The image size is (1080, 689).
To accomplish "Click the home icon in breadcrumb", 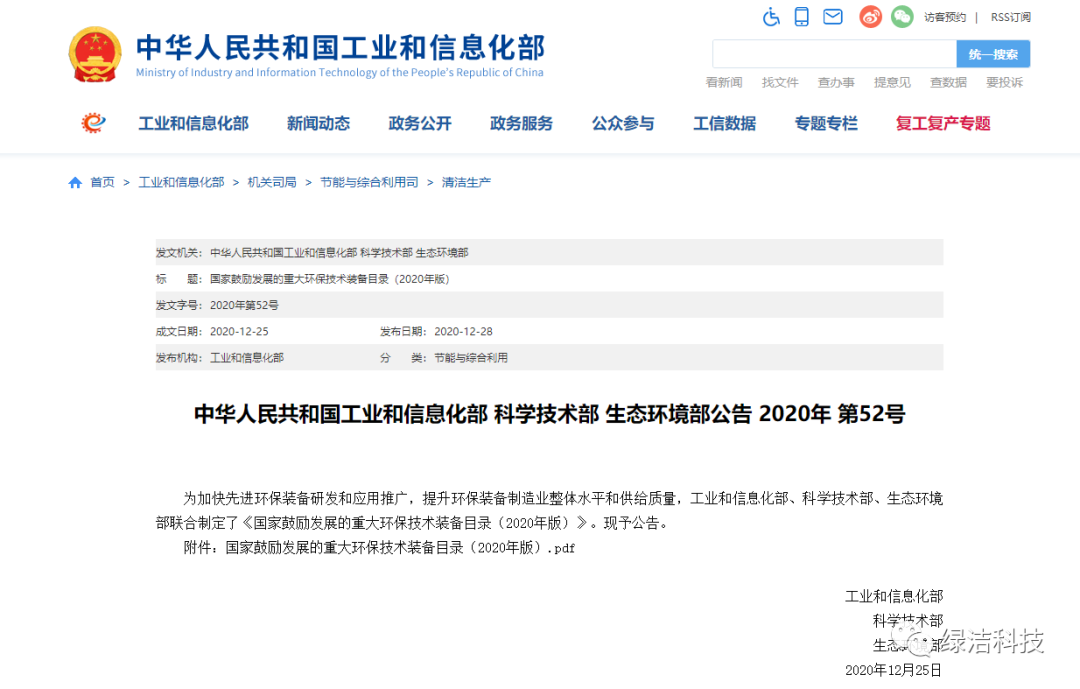I will click(75, 183).
